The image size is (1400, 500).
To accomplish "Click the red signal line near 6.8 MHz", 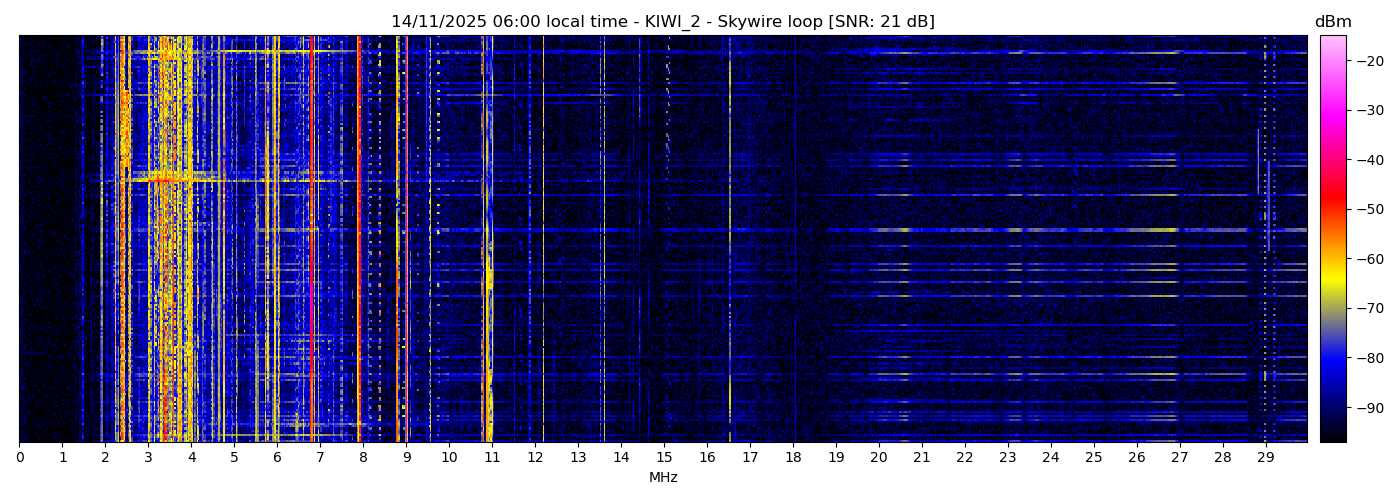I will (312, 240).
